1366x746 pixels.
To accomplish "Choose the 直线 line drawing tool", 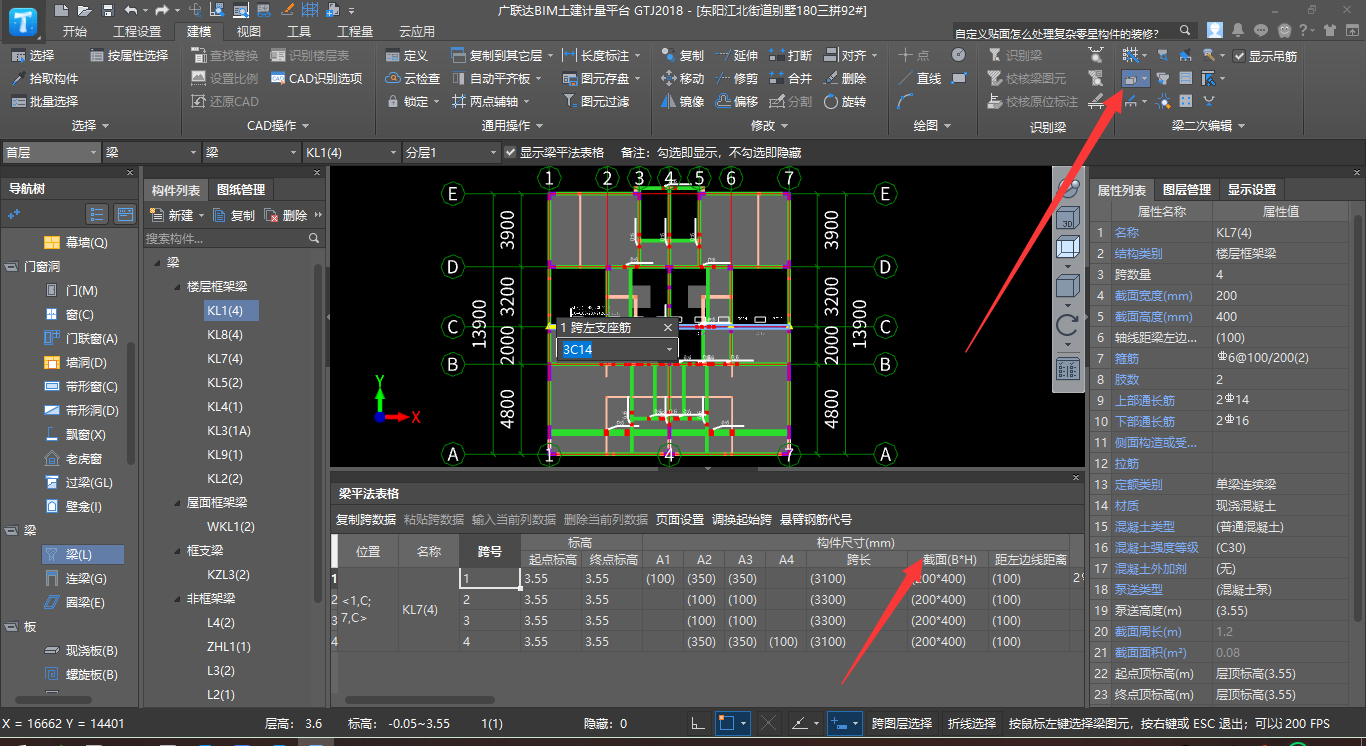I will pos(920,78).
